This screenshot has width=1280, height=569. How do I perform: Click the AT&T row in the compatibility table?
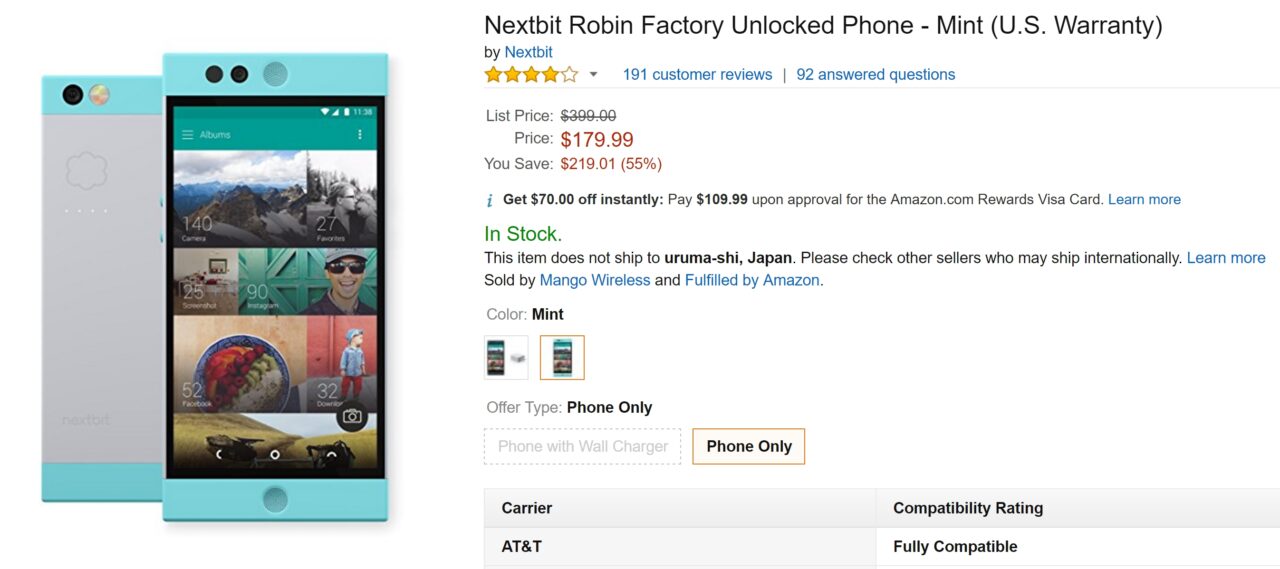(521, 547)
